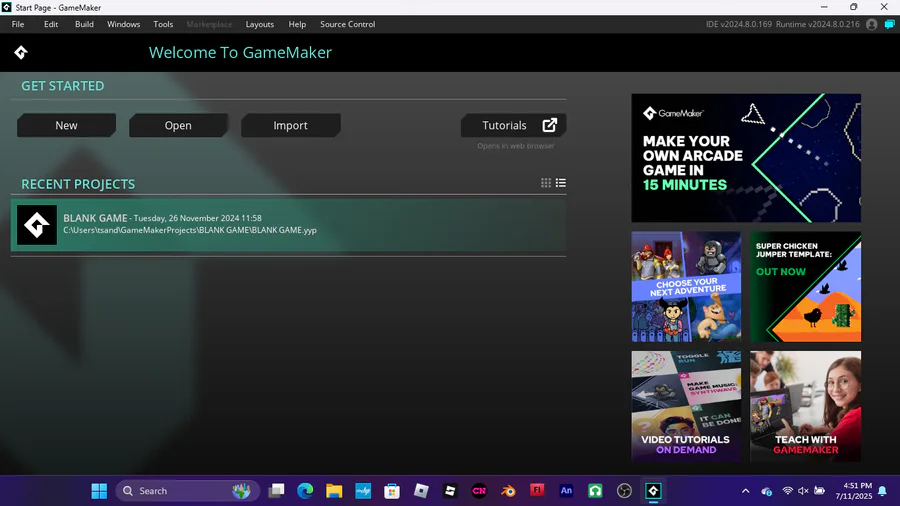The image size is (900, 506).
Task: Open the BLANK GAME.yyp project path
Action: pyautogui.click(x=190, y=230)
